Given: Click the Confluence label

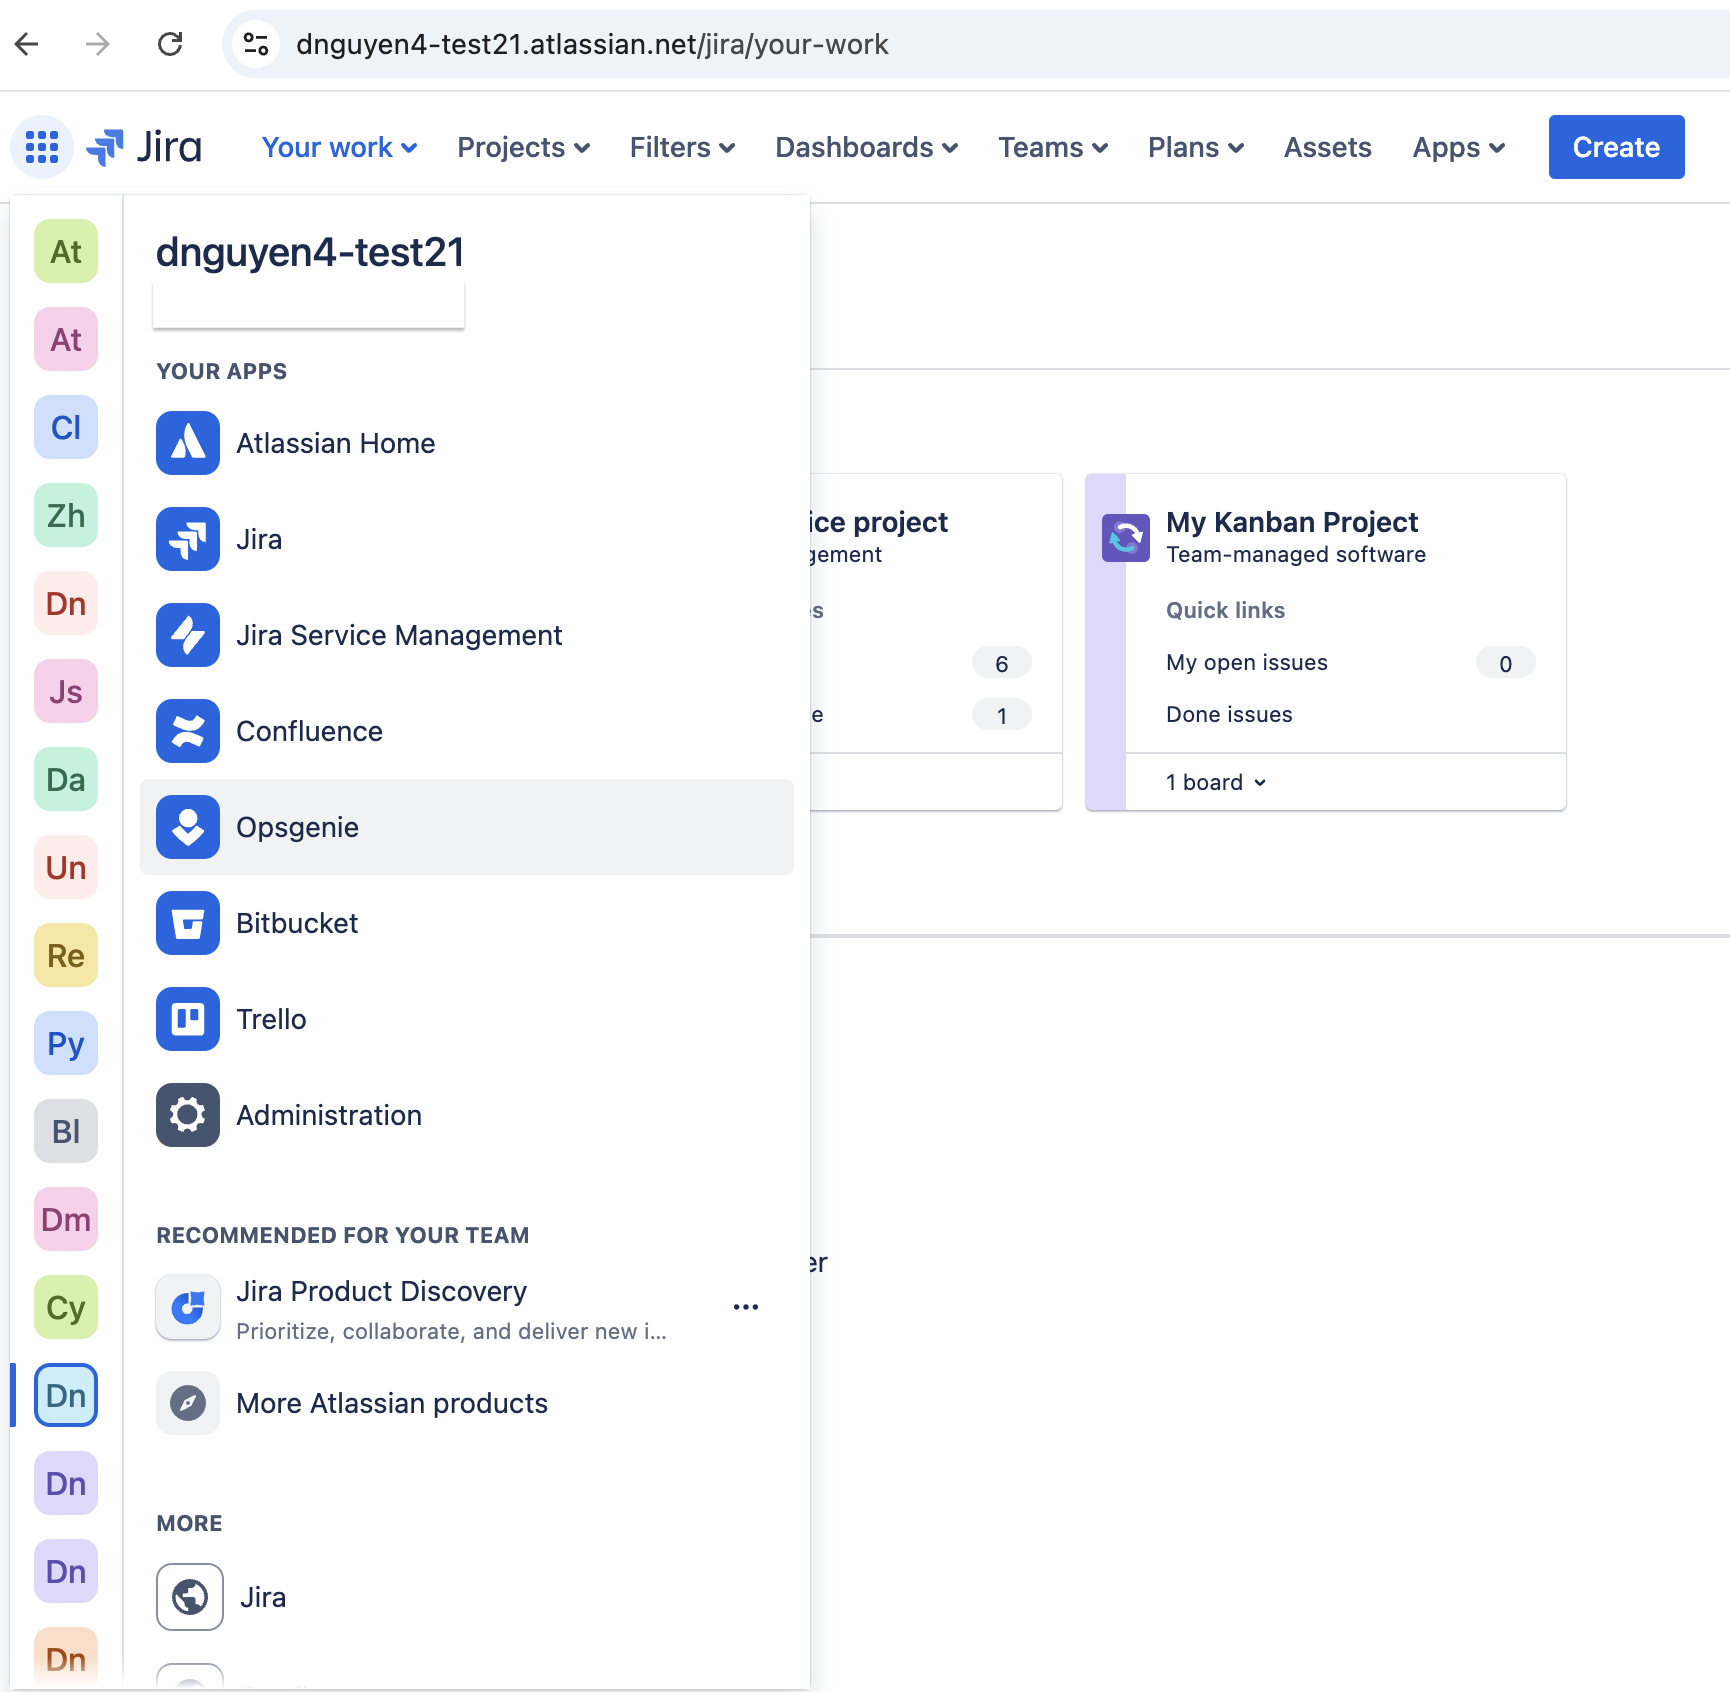Looking at the screenshot, I should (309, 731).
